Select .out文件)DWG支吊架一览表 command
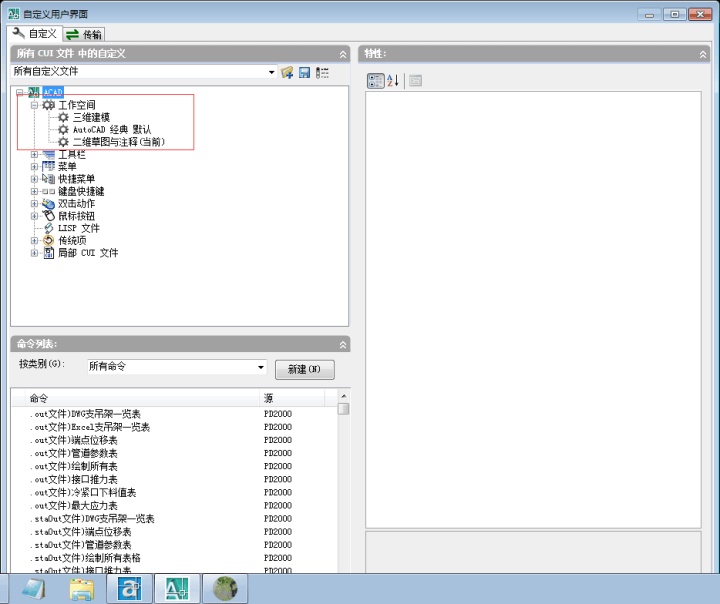Viewport: 720px width, 604px height. pyautogui.click(x=86, y=414)
